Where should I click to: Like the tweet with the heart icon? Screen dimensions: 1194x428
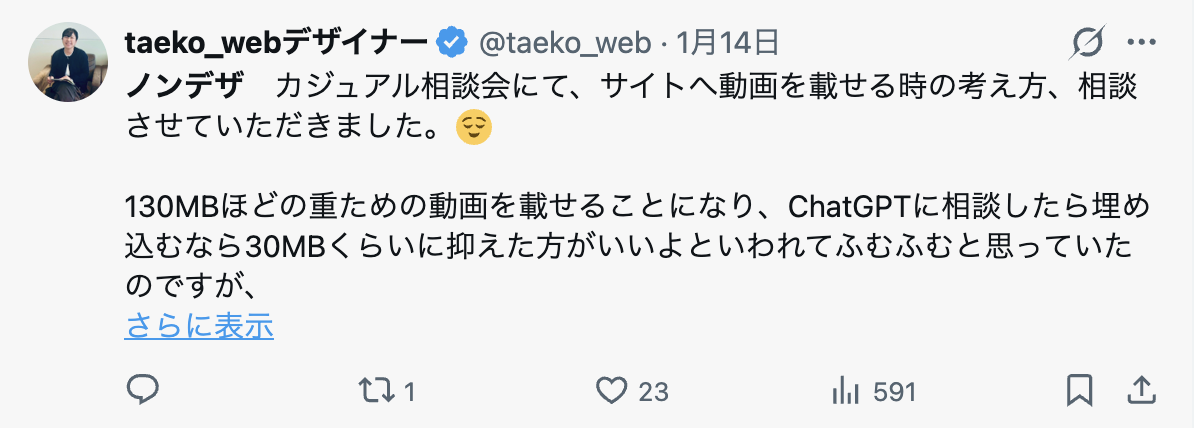609,390
